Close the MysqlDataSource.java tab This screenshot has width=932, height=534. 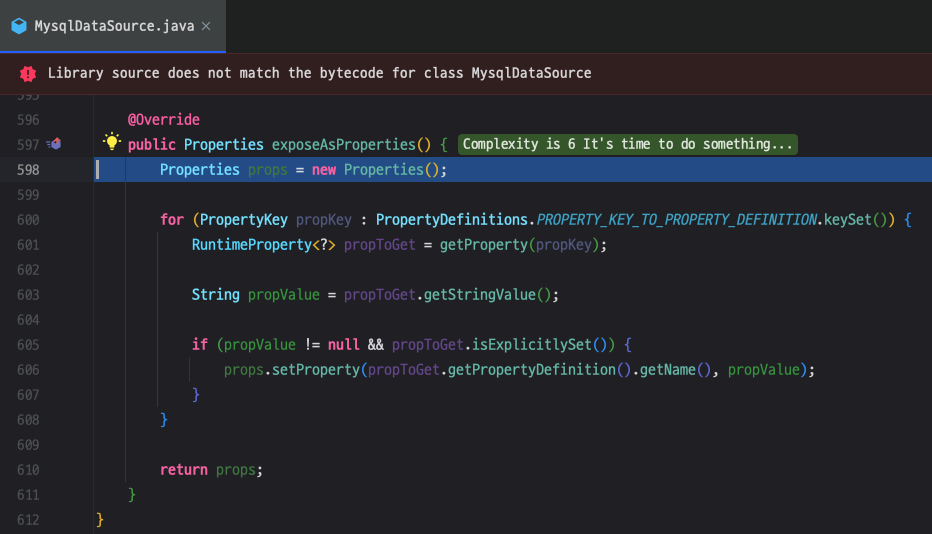click(206, 26)
